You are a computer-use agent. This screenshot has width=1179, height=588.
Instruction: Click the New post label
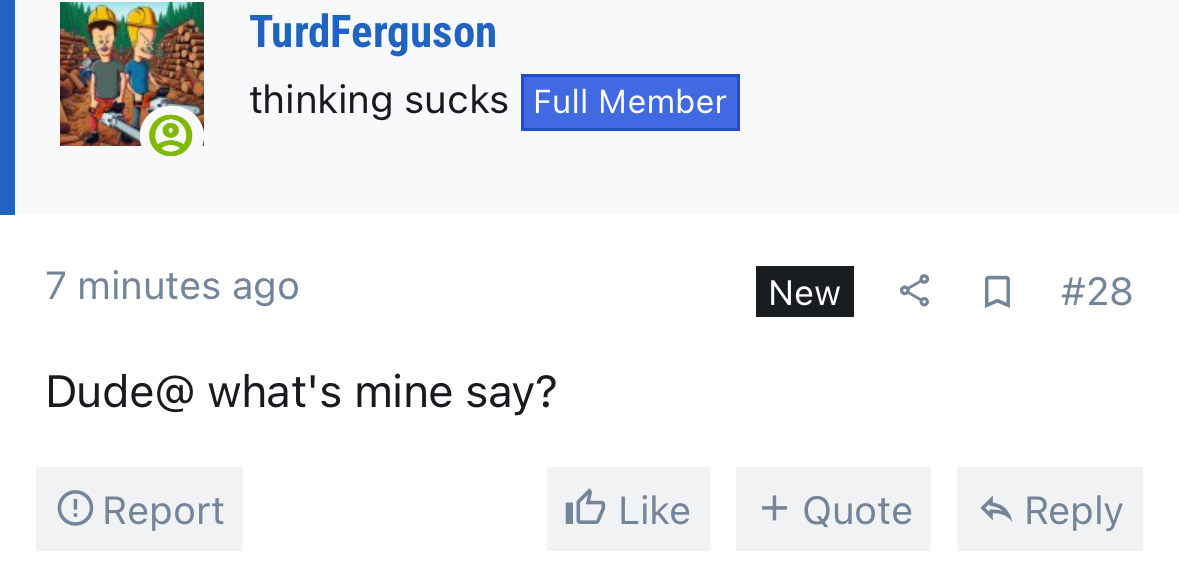coord(805,292)
